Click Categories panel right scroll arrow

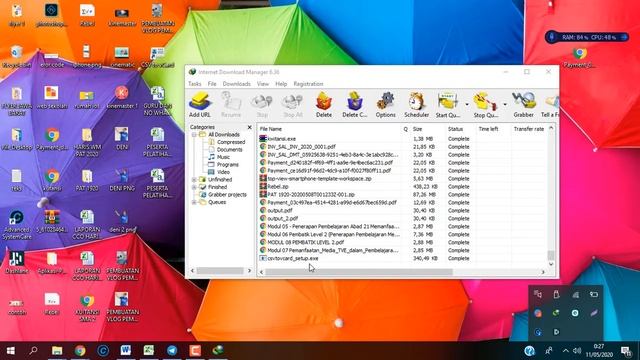249,271
